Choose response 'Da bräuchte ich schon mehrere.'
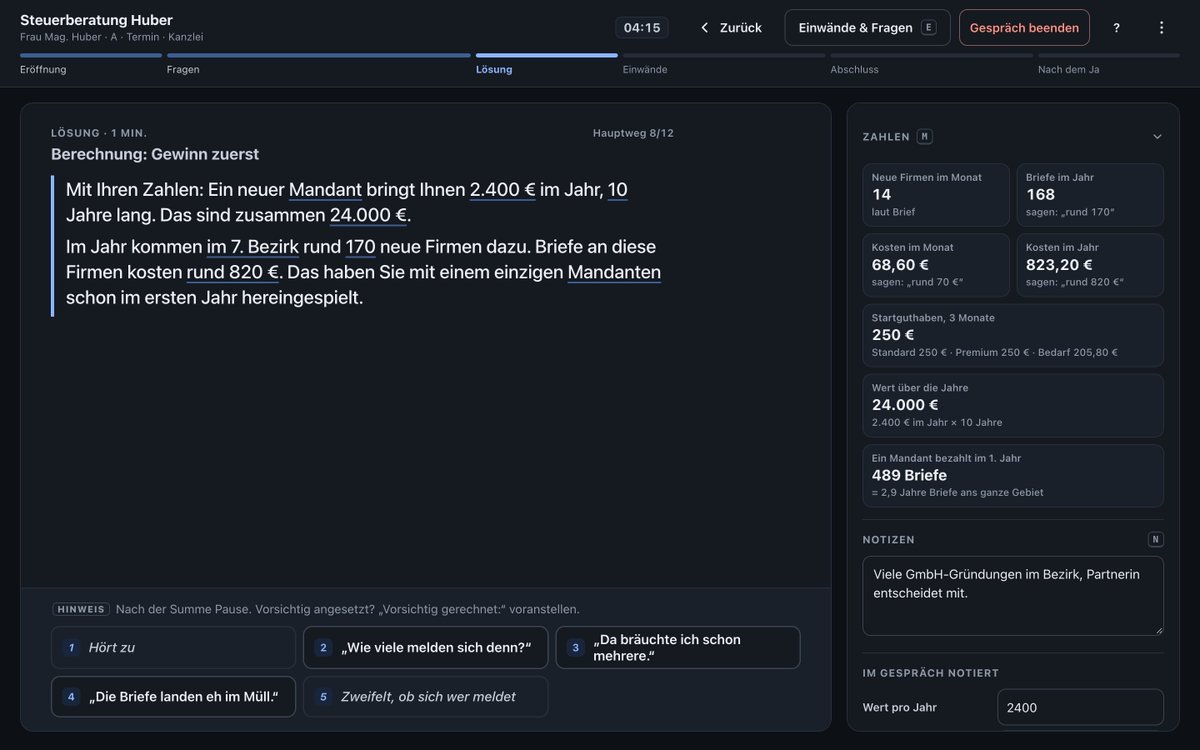Screen dimensions: 1200x750 coord(678,647)
